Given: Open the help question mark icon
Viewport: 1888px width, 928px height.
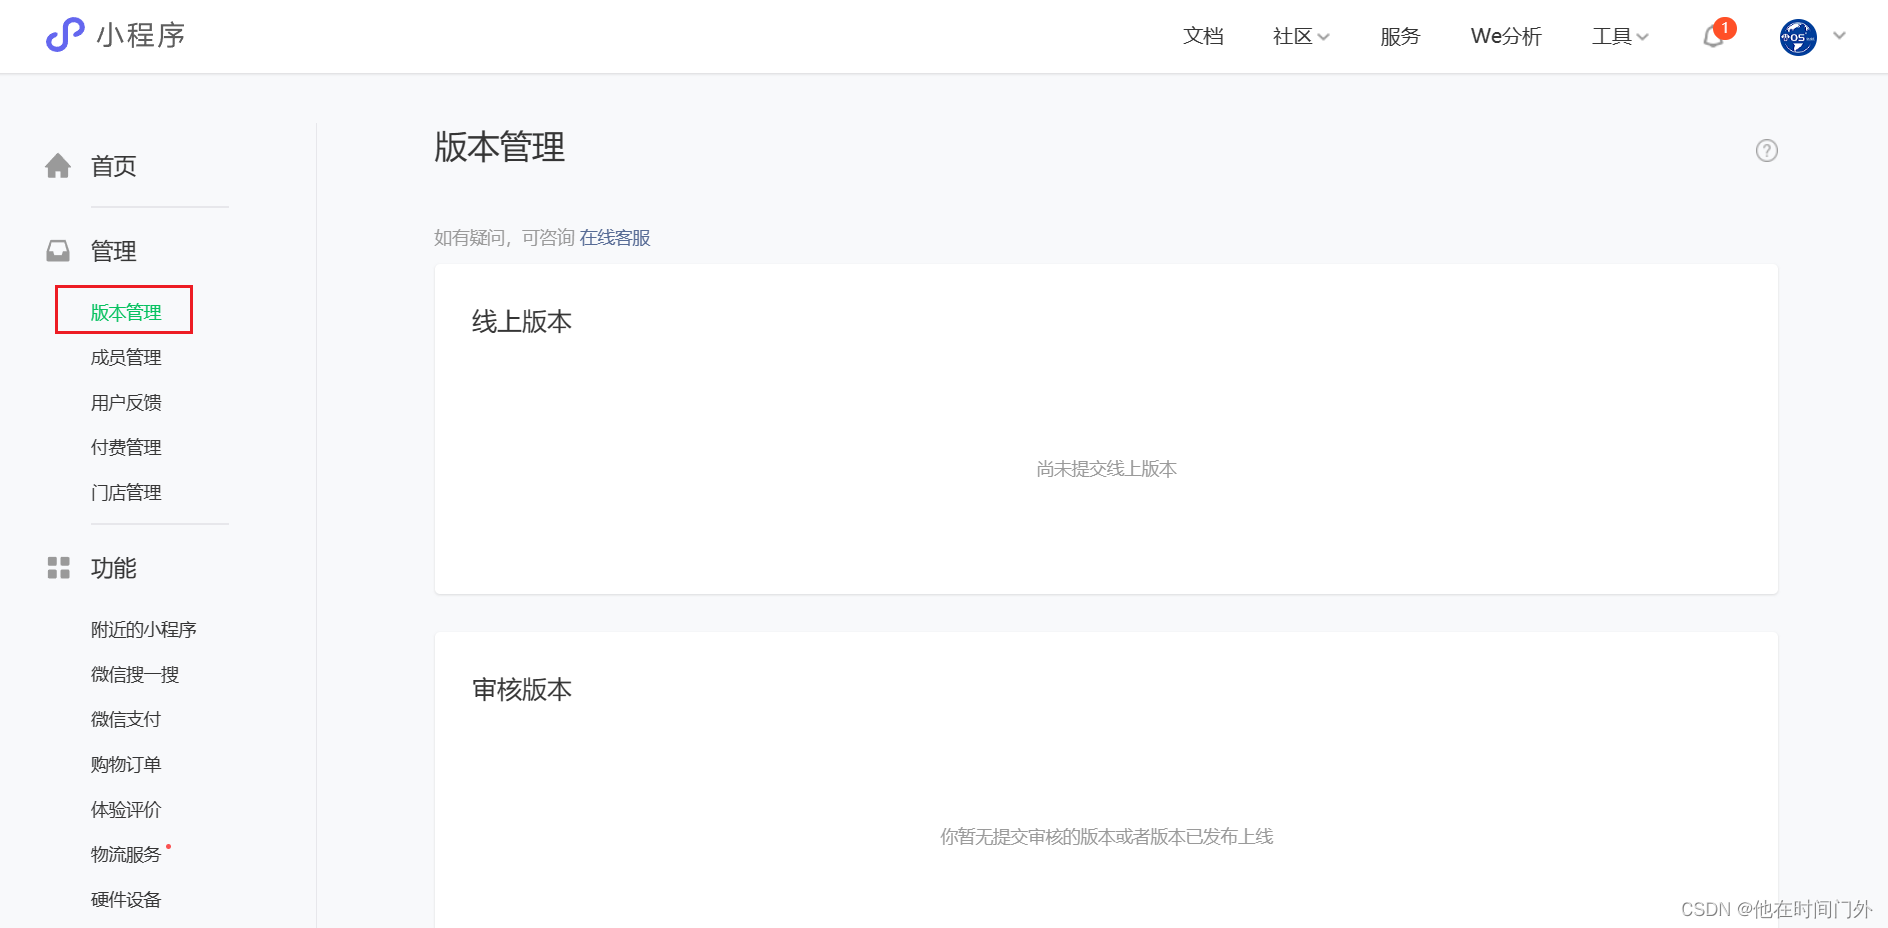Looking at the screenshot, I should click(1767, 150).
